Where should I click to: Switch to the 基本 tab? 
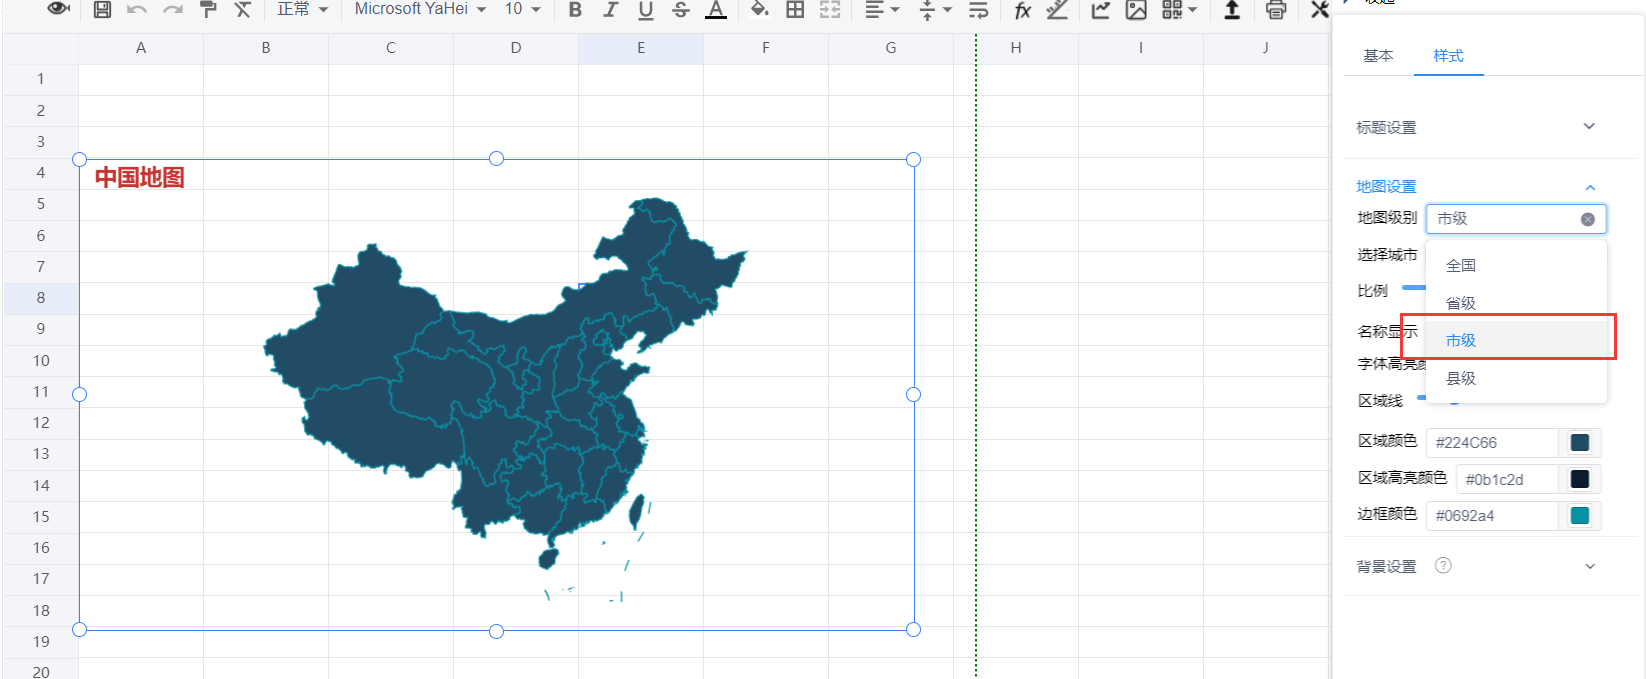(x=1378, y=56)
